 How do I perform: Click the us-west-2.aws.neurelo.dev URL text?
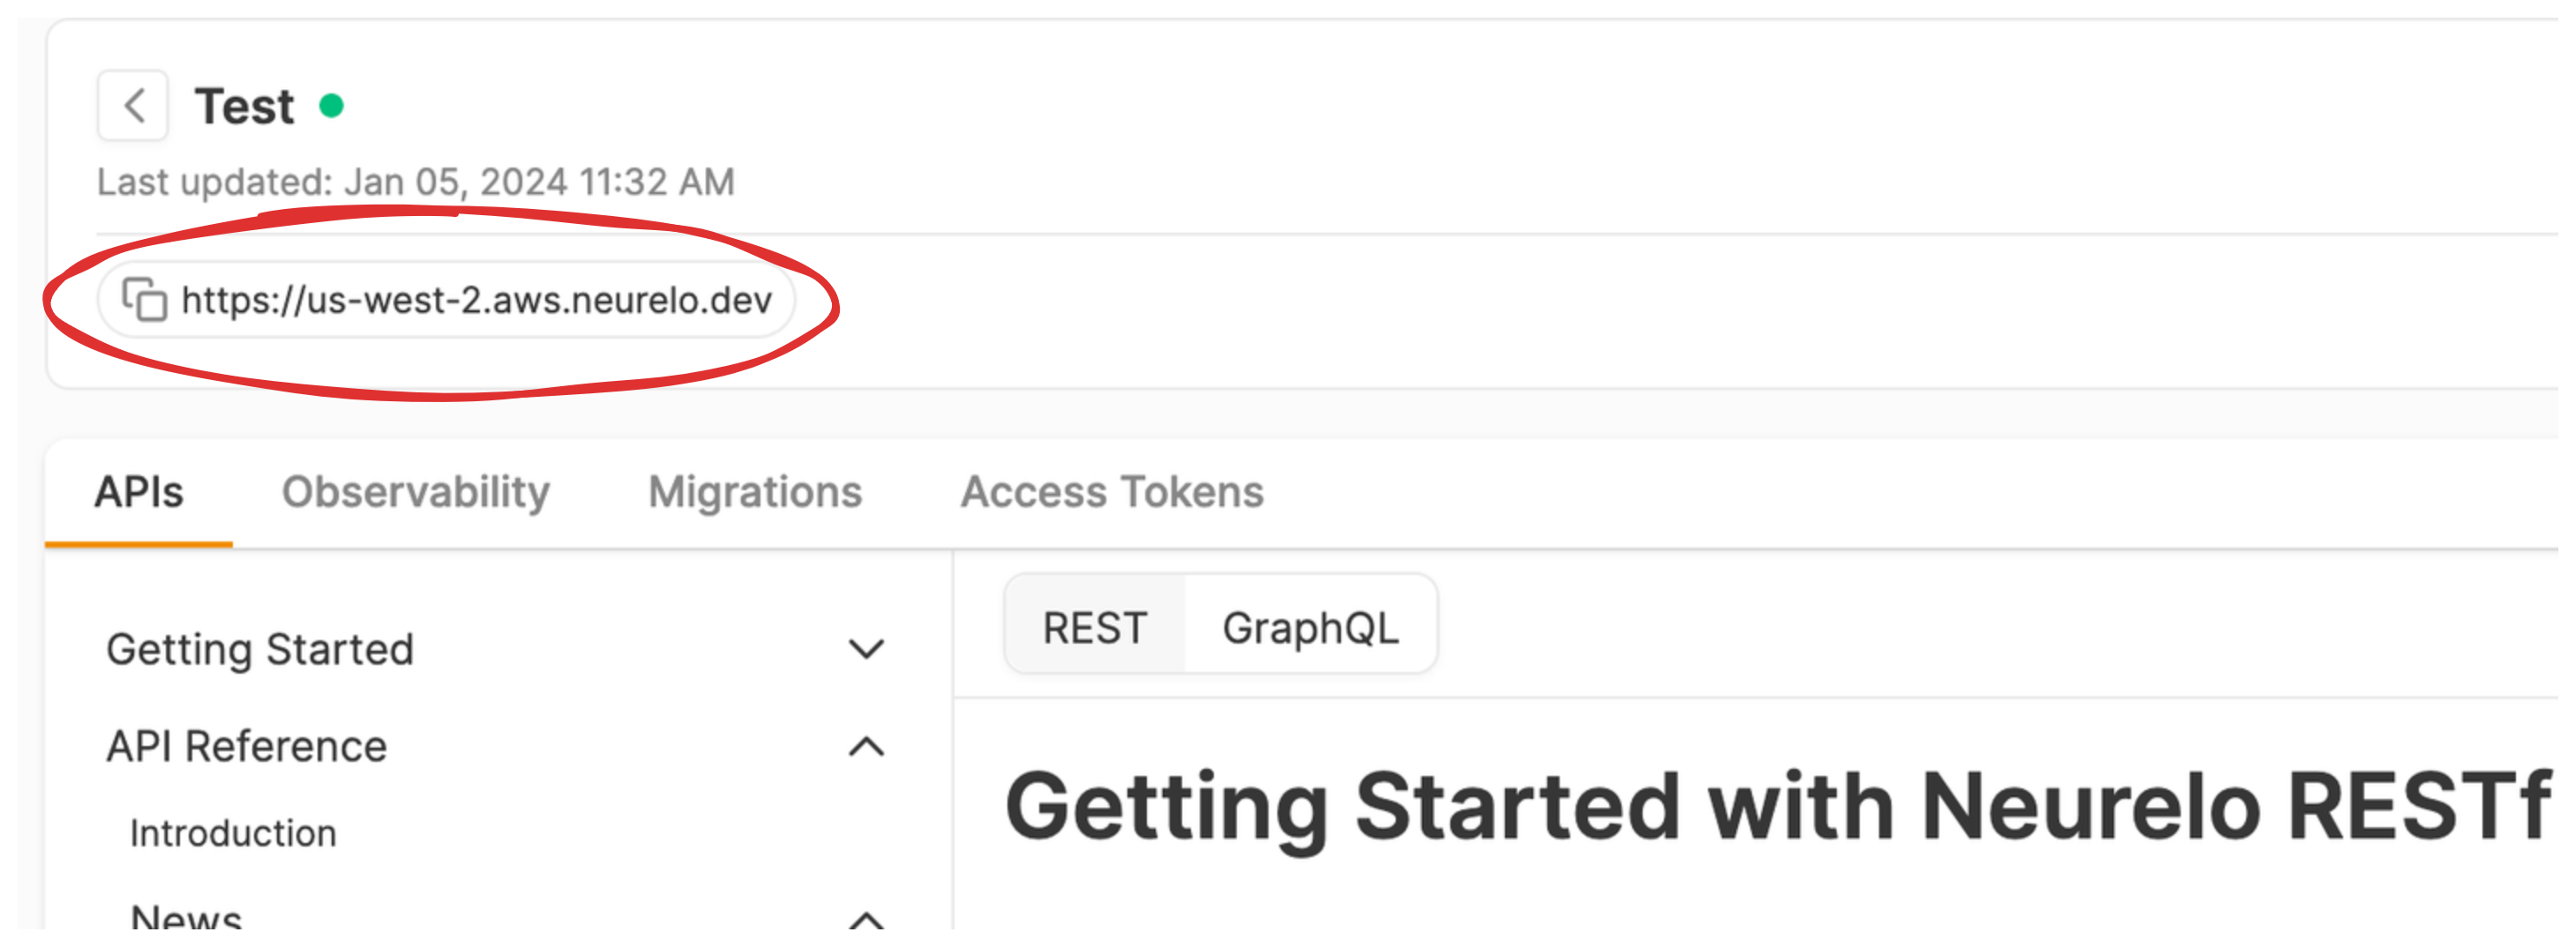point(476,300)
